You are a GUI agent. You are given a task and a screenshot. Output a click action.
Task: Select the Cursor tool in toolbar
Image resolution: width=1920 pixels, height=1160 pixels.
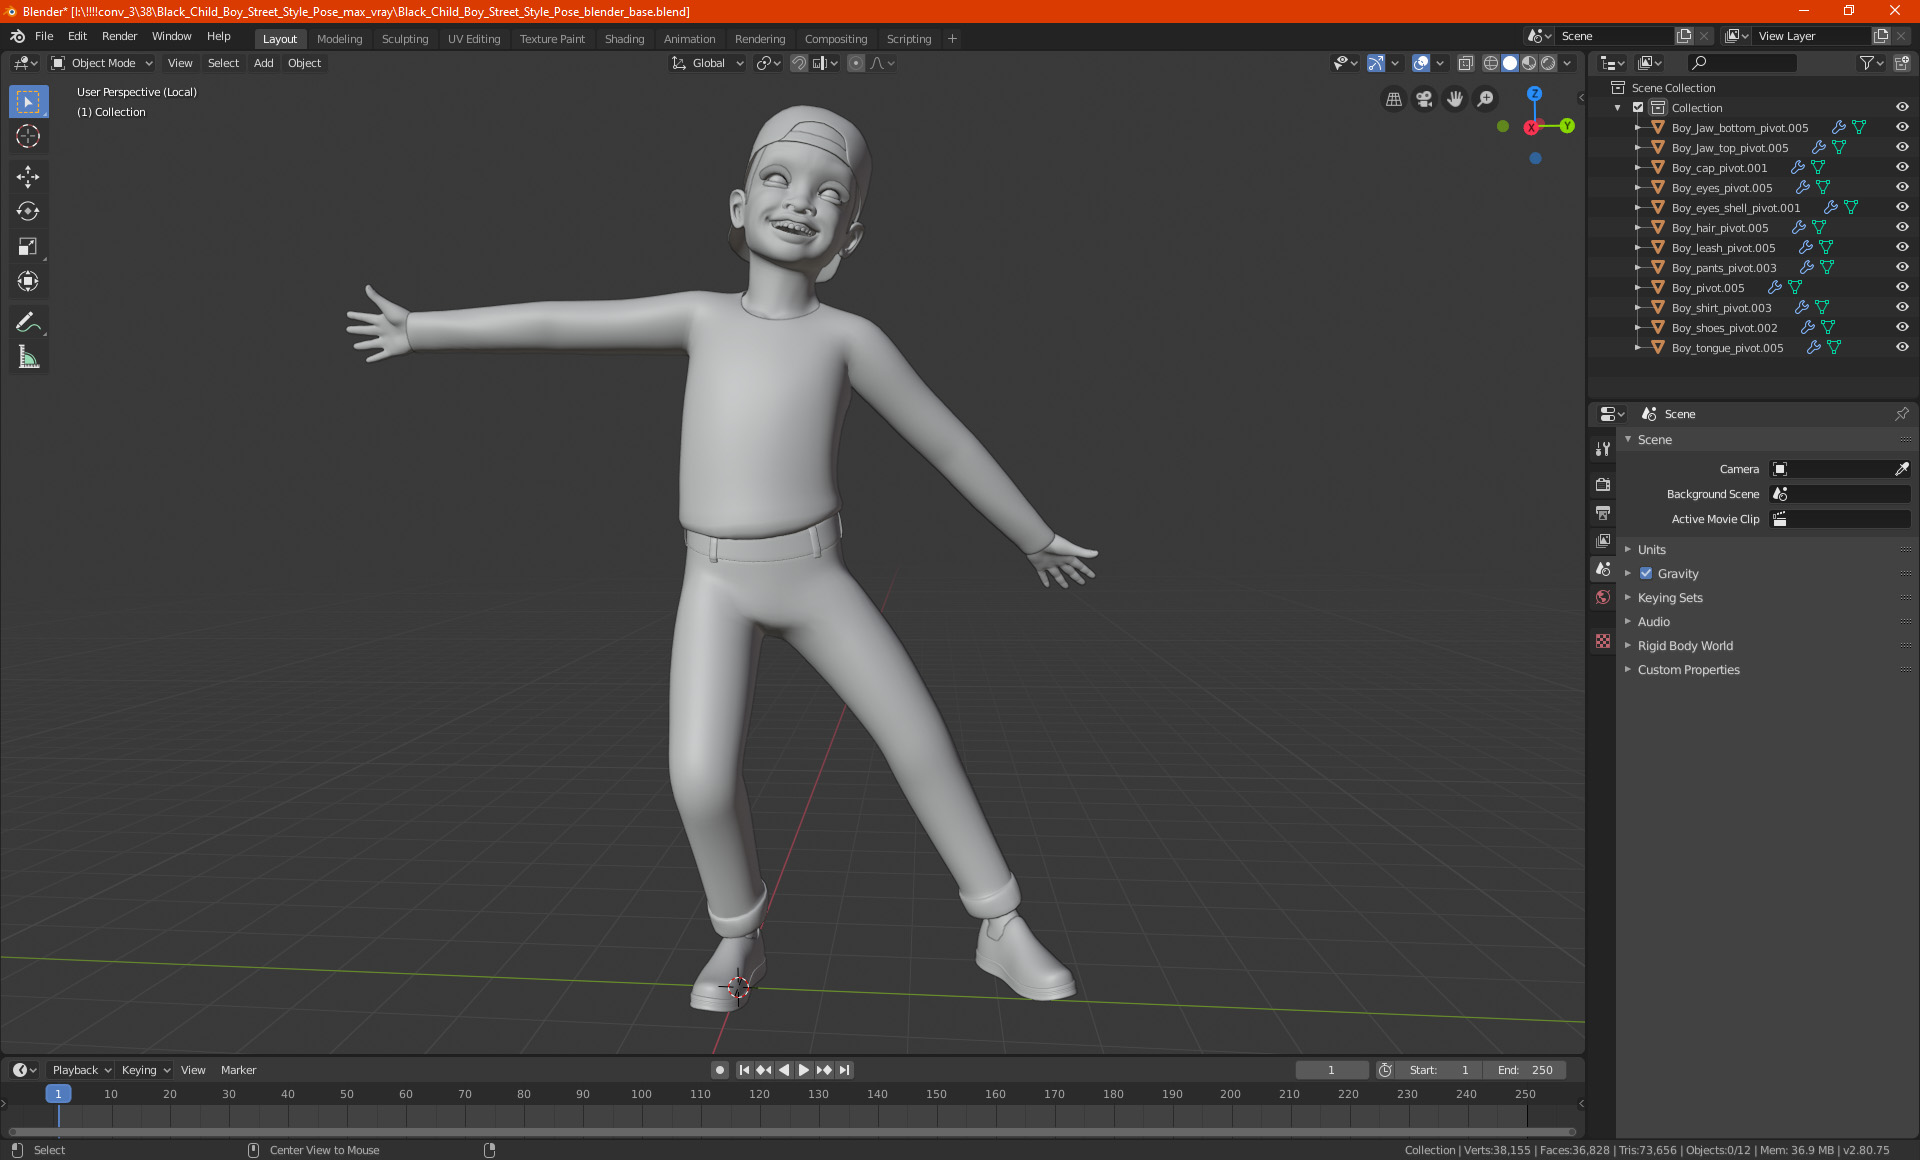coord(28,137)
